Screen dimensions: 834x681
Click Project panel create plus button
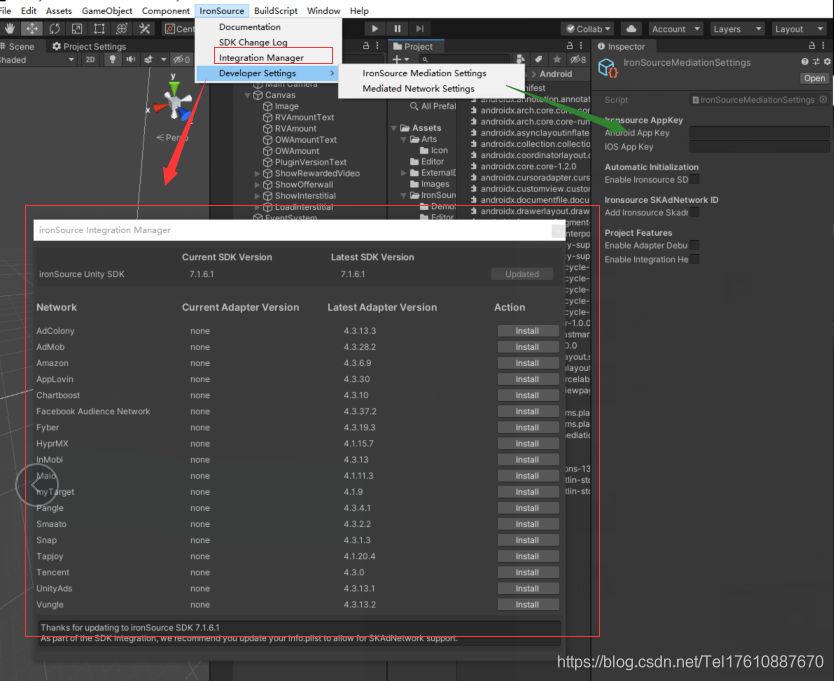click(400, 60)
